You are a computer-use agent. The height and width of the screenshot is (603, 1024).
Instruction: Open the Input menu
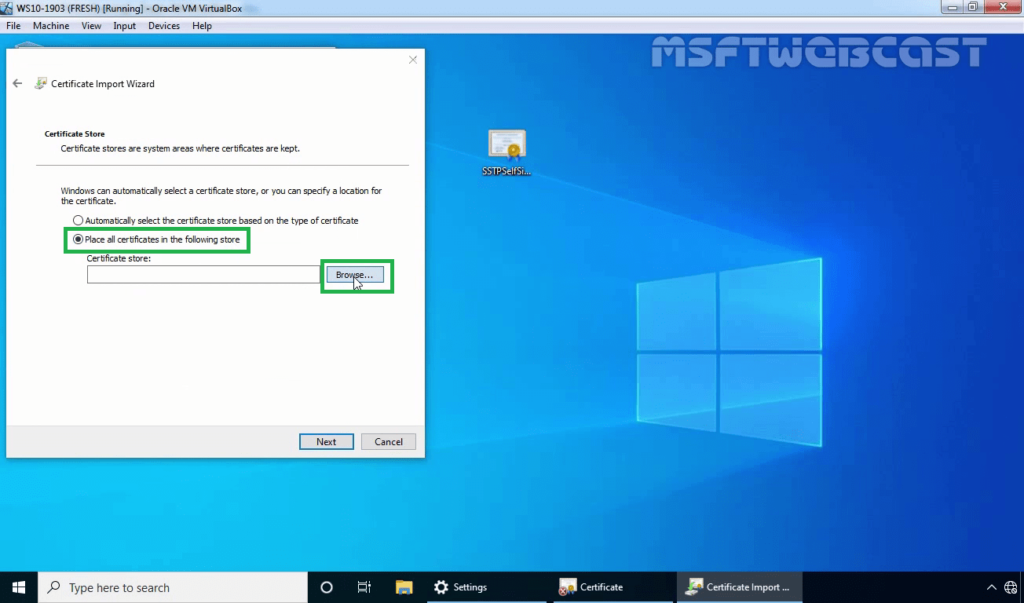[124, 25]
